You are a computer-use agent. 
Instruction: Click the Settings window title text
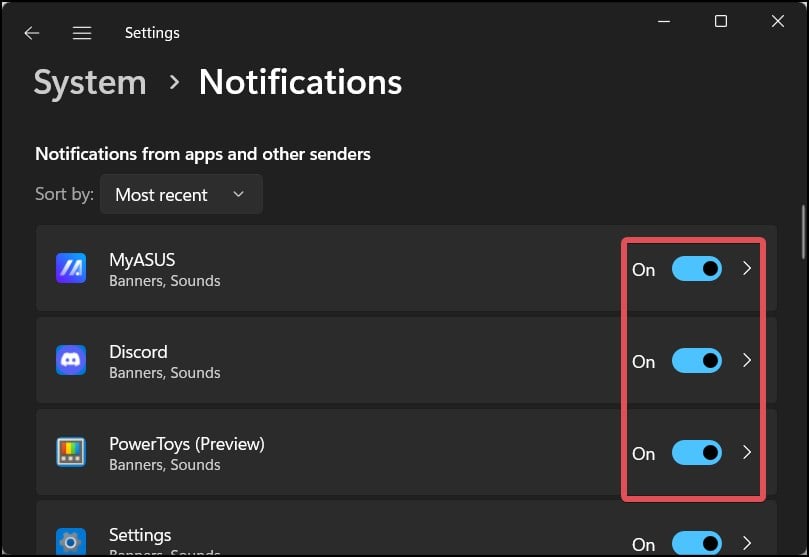[x=152, y=33]
